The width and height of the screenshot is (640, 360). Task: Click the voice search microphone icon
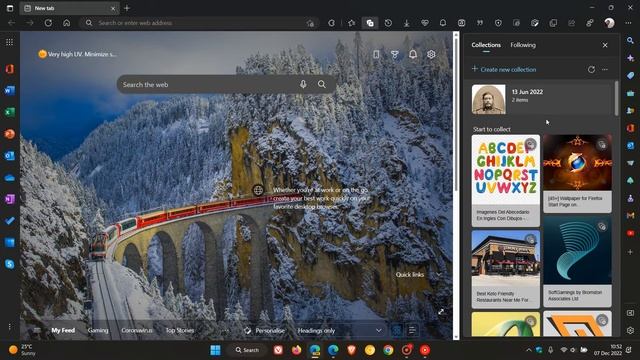[303, 84]
